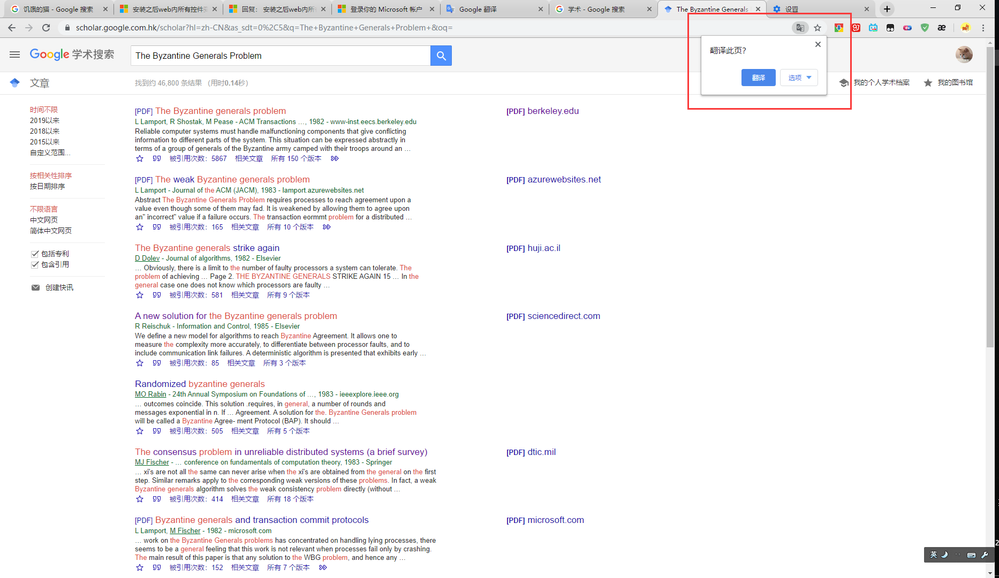This screenshot has height=578, width=999.
Task: Open the hamburger menu beside Google Scholar logo
Action: (x=15, y=55)
